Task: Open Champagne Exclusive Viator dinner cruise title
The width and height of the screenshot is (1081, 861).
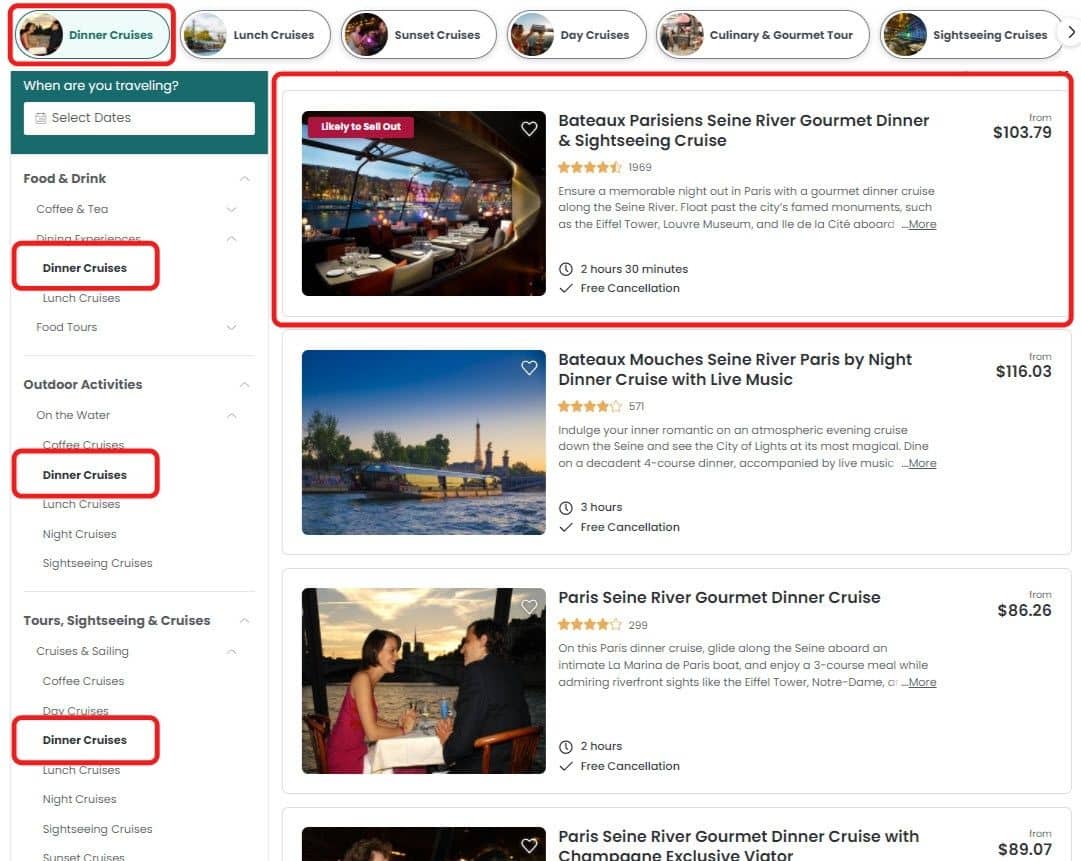Action: click(x=738, y=846)
